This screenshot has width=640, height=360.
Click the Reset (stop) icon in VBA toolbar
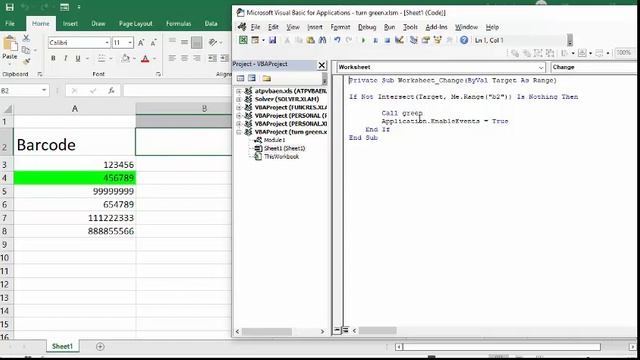387,40
